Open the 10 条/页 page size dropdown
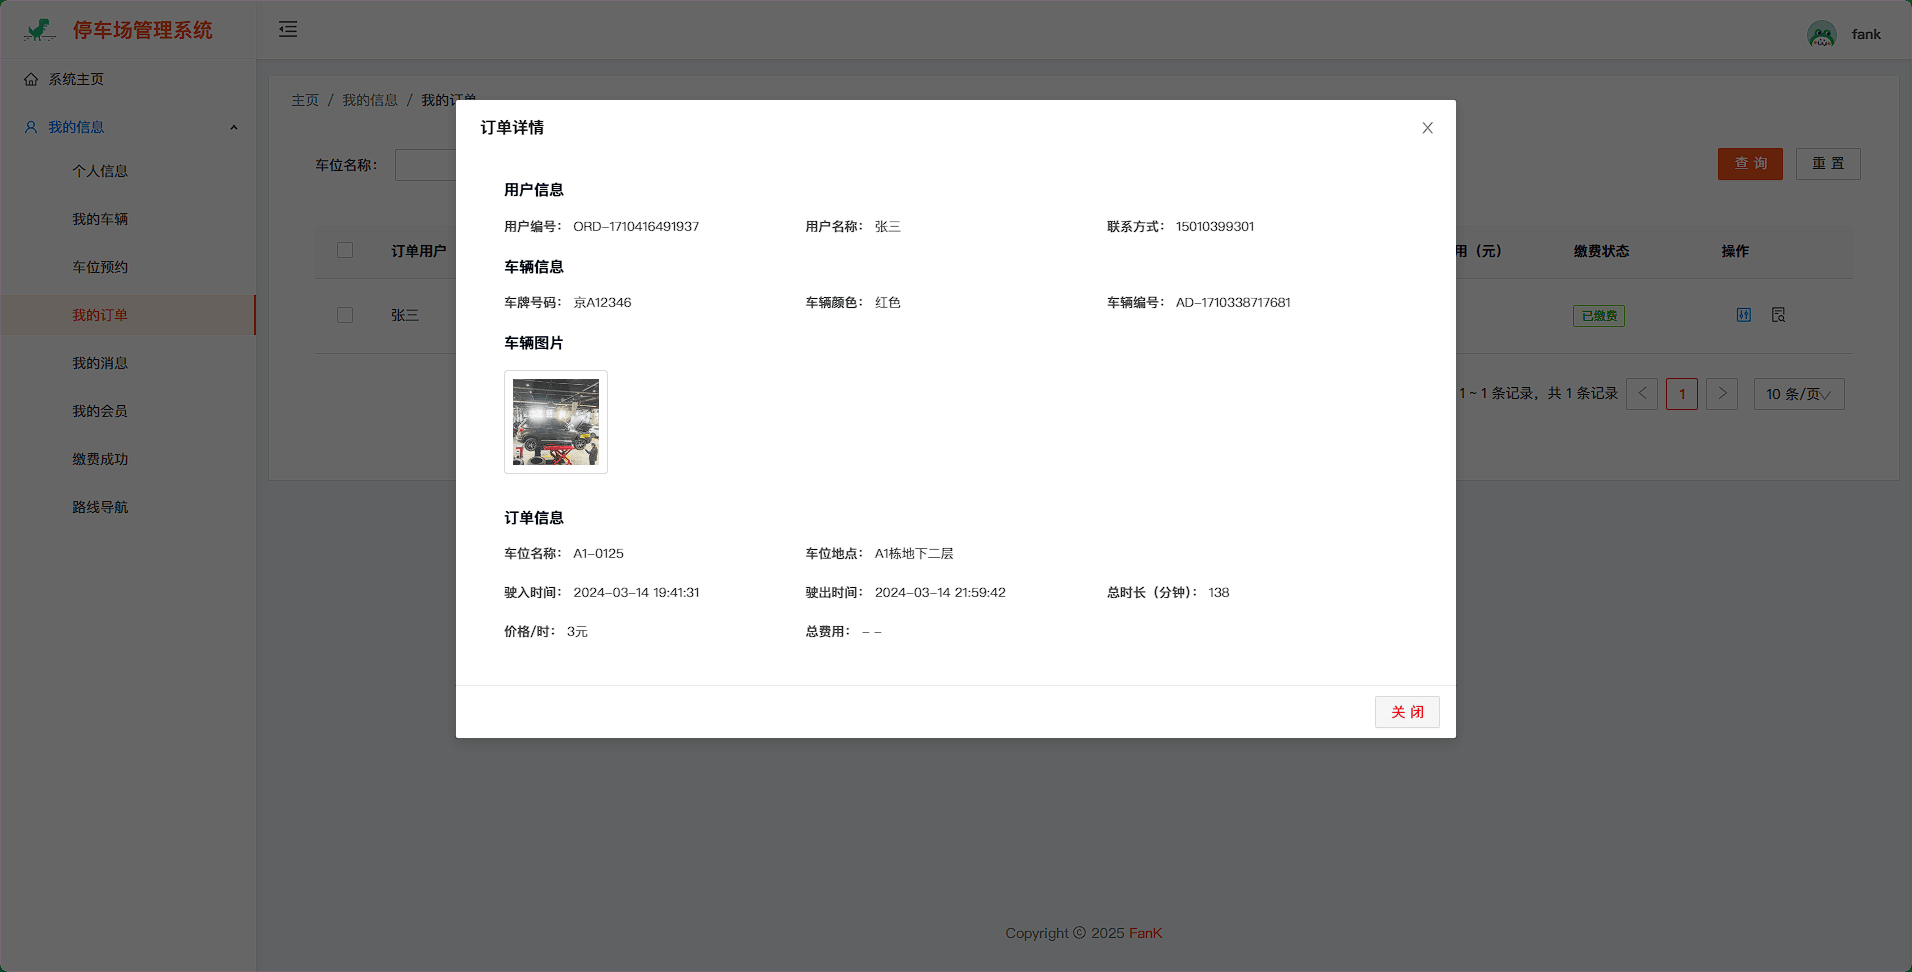 coord(1798,394)
